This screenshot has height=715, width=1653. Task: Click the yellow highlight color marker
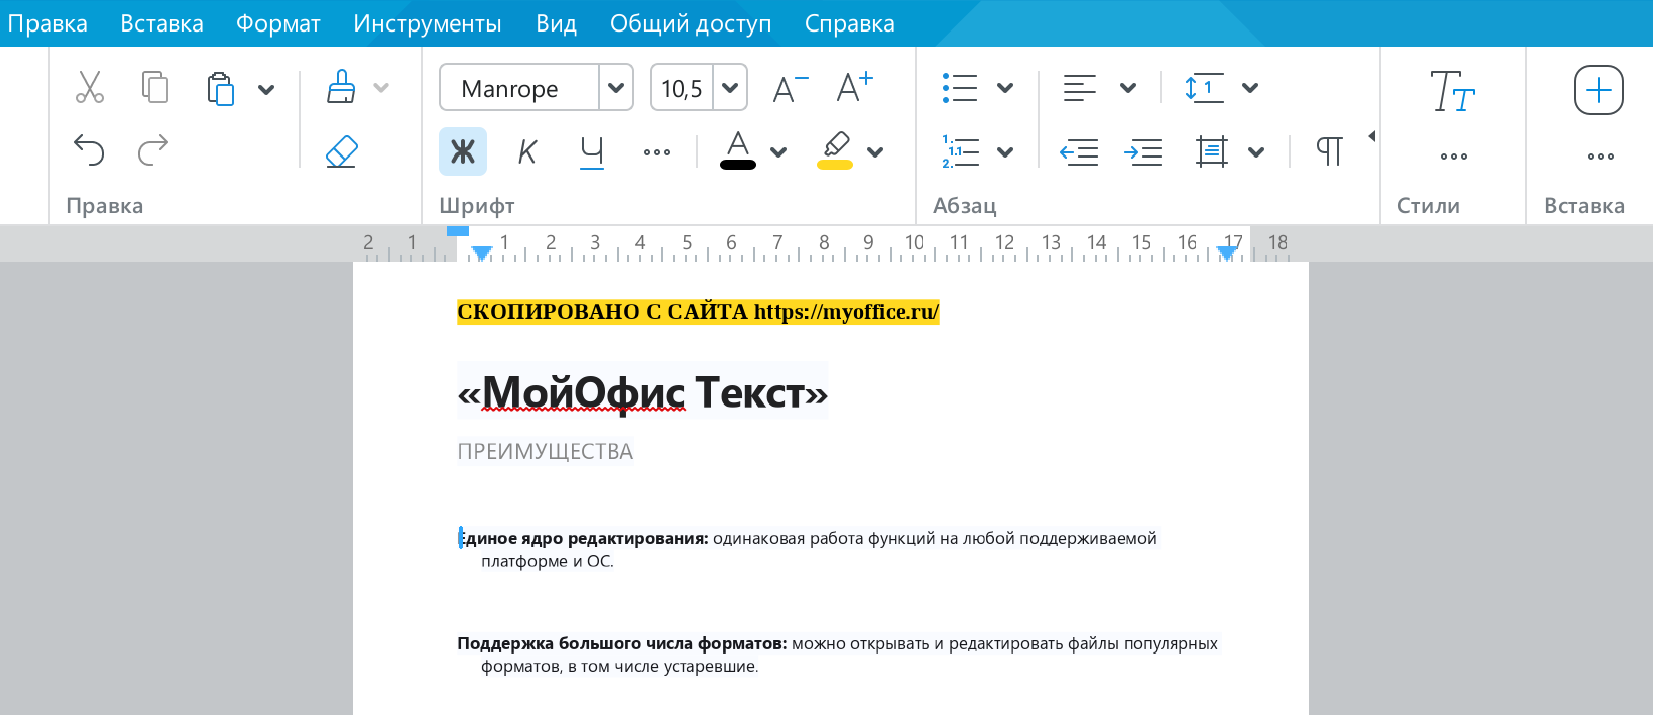click(836, 151)
